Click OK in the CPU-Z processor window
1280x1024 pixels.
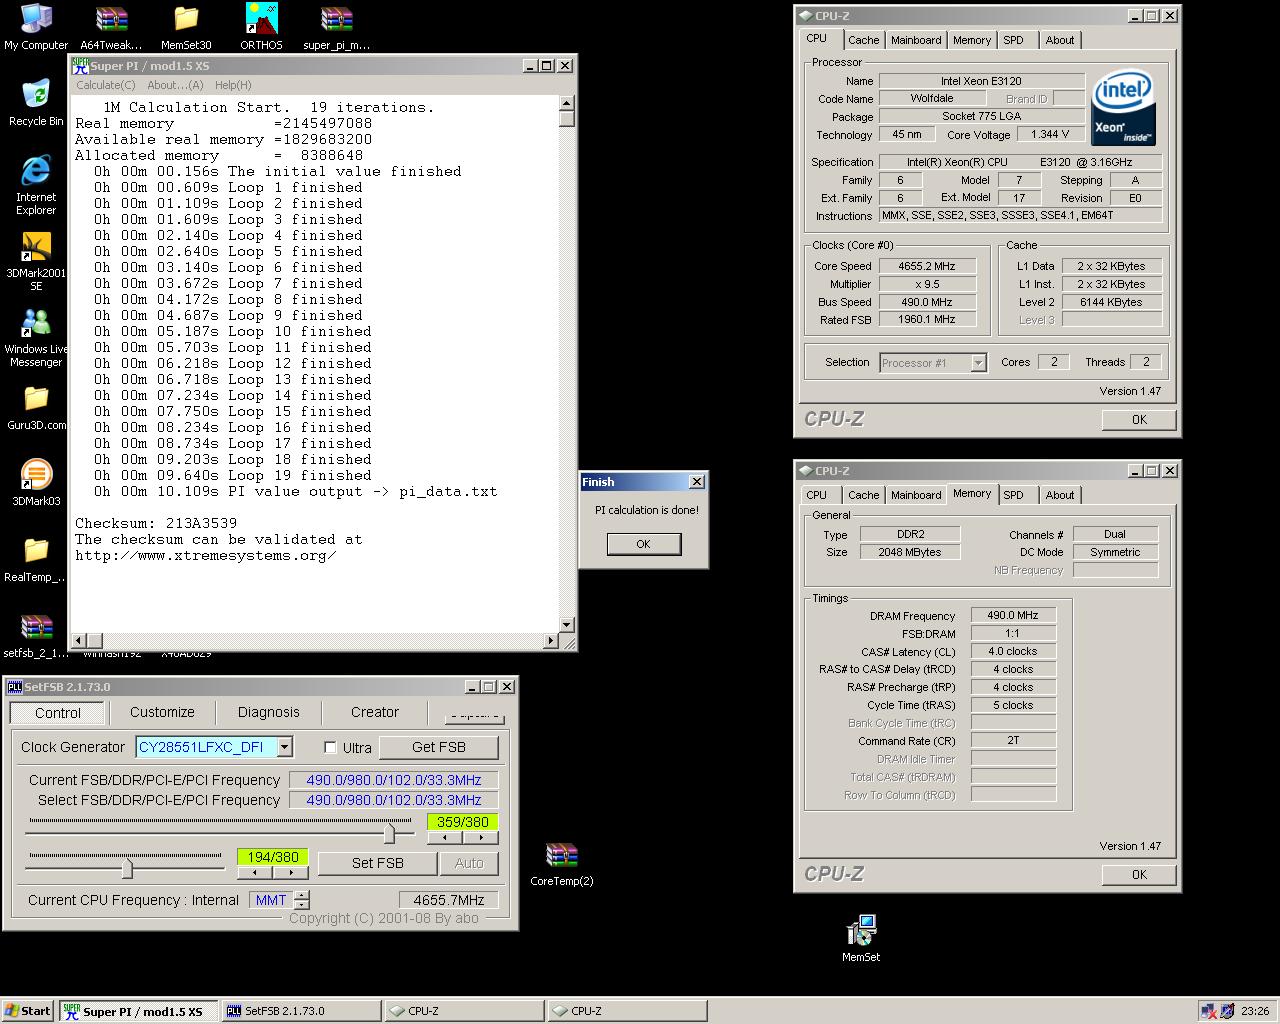click(1139, 420)
